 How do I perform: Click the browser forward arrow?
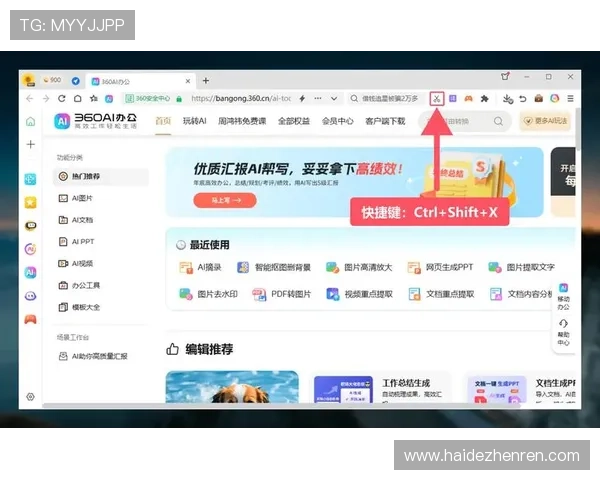click(46, 99)
